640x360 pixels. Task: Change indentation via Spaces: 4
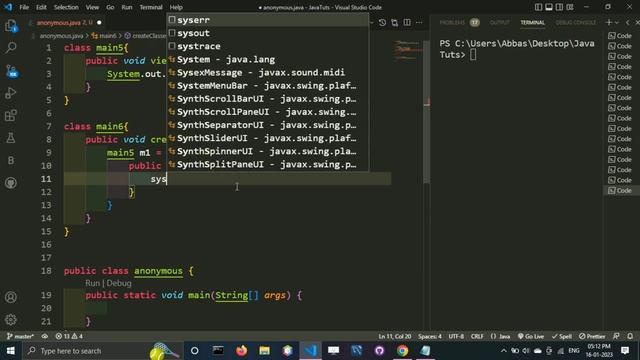[x=429, y=336]
